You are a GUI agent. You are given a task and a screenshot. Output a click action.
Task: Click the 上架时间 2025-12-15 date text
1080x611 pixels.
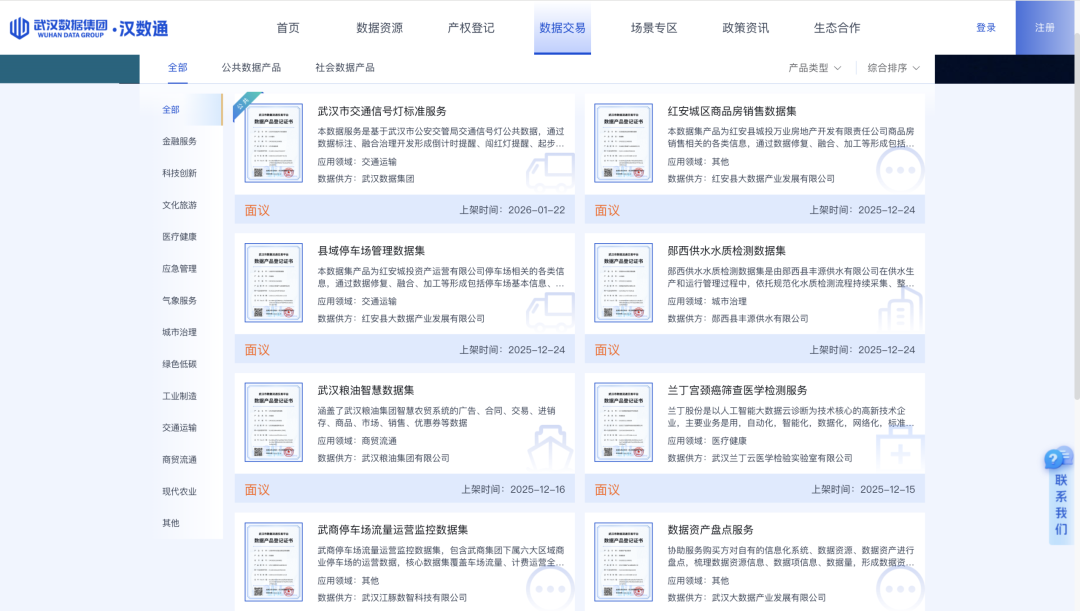pyautogui.click(x=862, y=490)
